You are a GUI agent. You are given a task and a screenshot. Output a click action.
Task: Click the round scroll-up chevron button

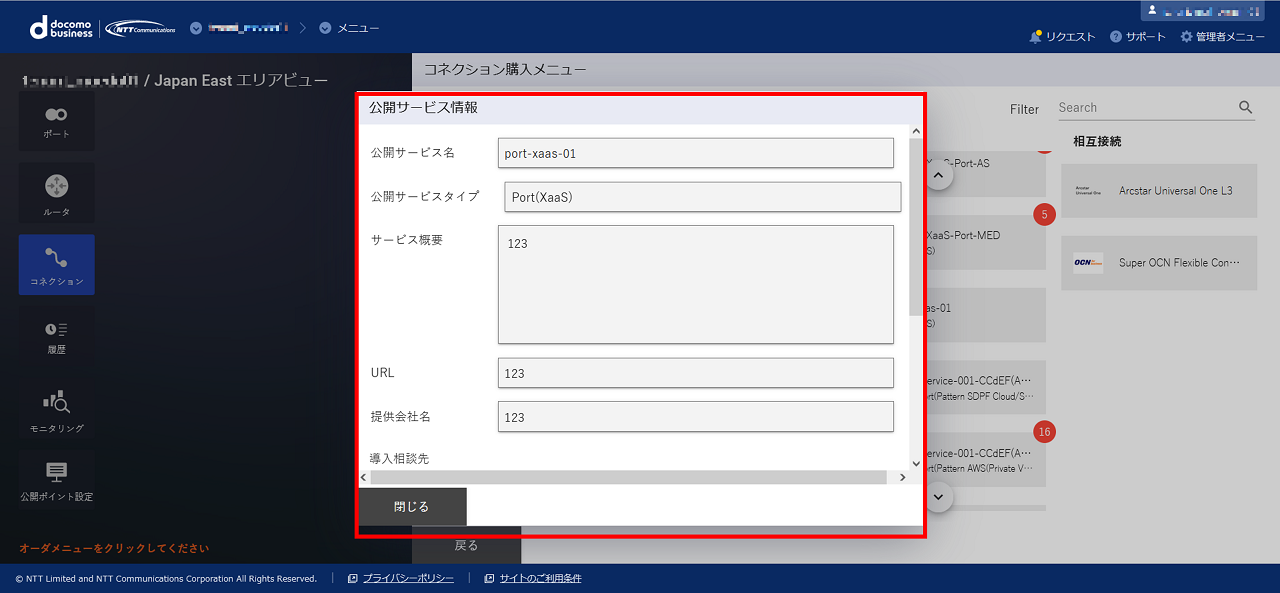click(938, 177)
